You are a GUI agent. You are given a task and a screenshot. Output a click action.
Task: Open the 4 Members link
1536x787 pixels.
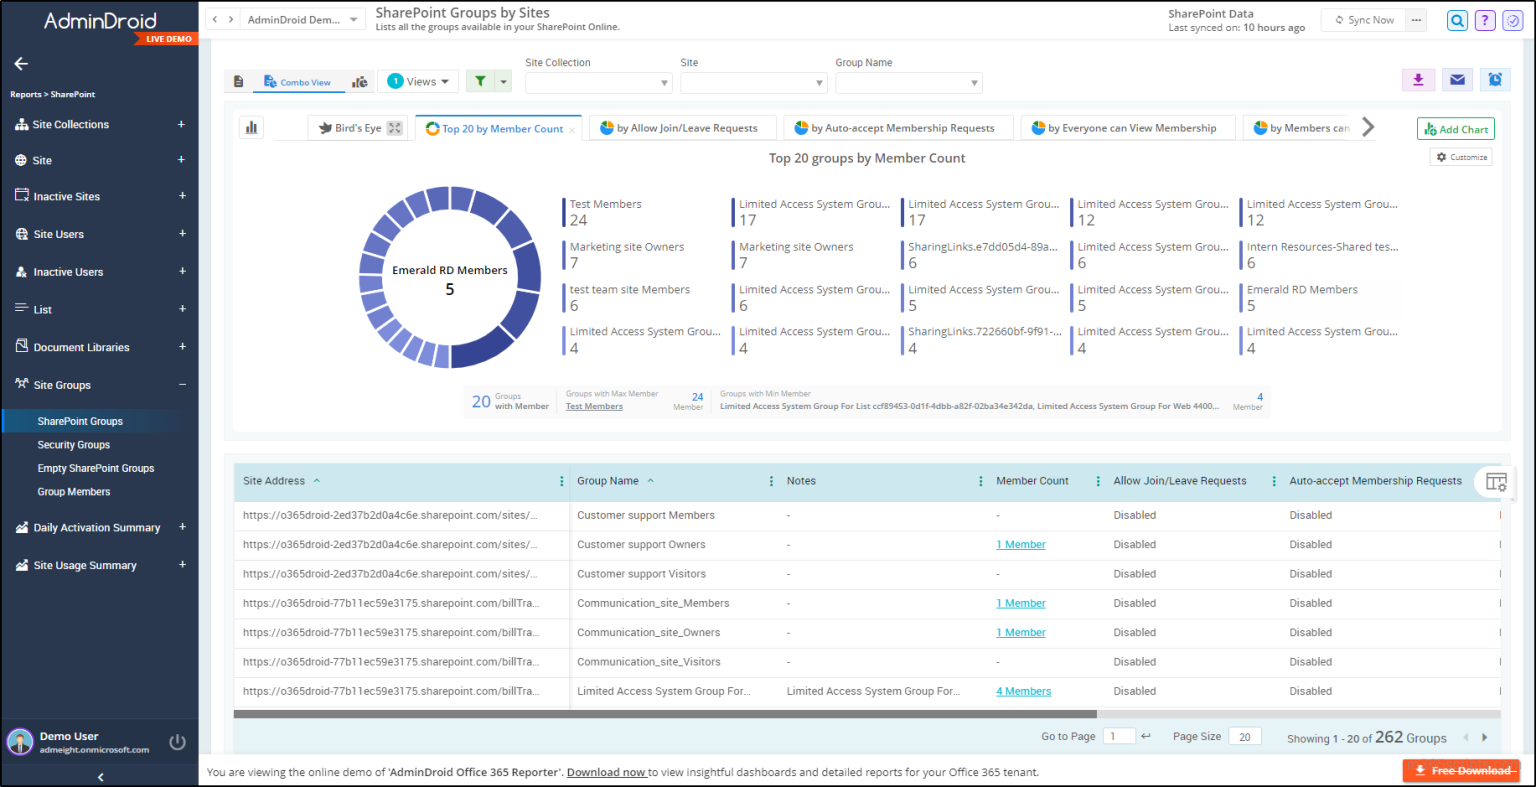pyautogui.click(x=1023, y=690)
